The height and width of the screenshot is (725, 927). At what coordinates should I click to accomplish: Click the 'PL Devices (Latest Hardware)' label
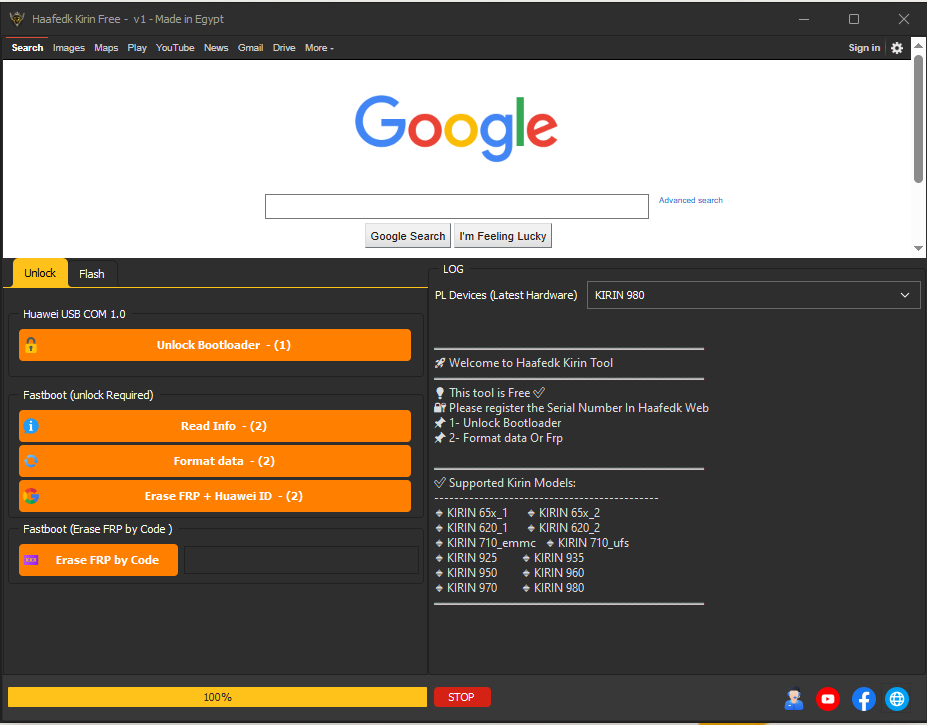[x=506, y=295]
